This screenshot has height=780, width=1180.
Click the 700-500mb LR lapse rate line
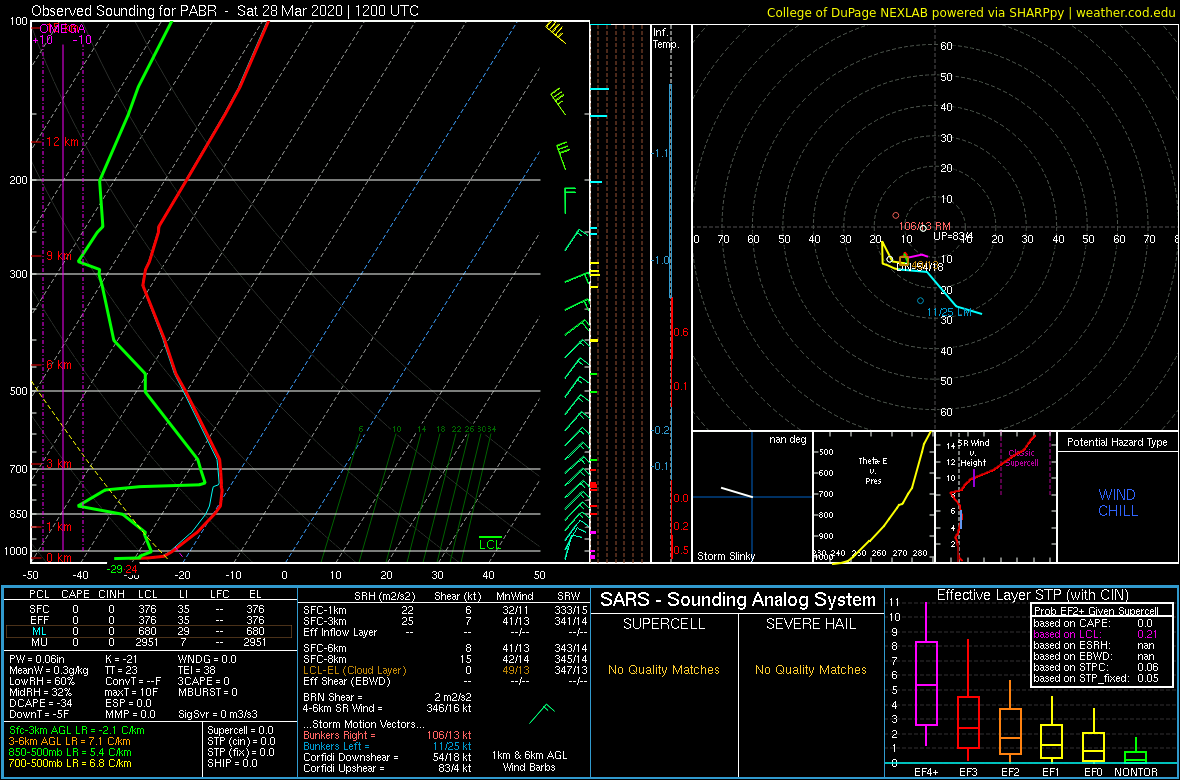[x=70, y=762]
